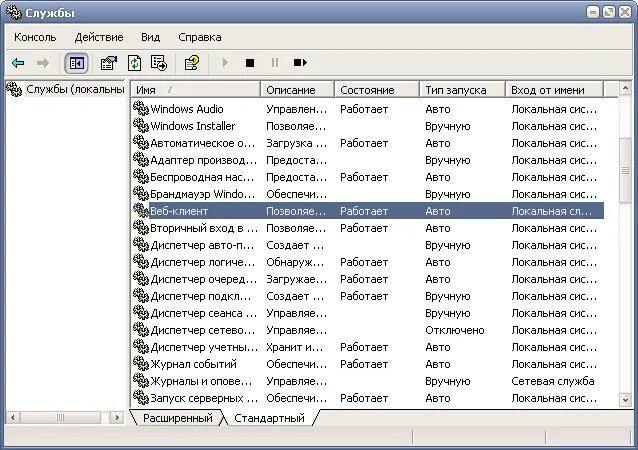Click the gear icon of Диспетчер очеред… service

[x=141, y=279]
